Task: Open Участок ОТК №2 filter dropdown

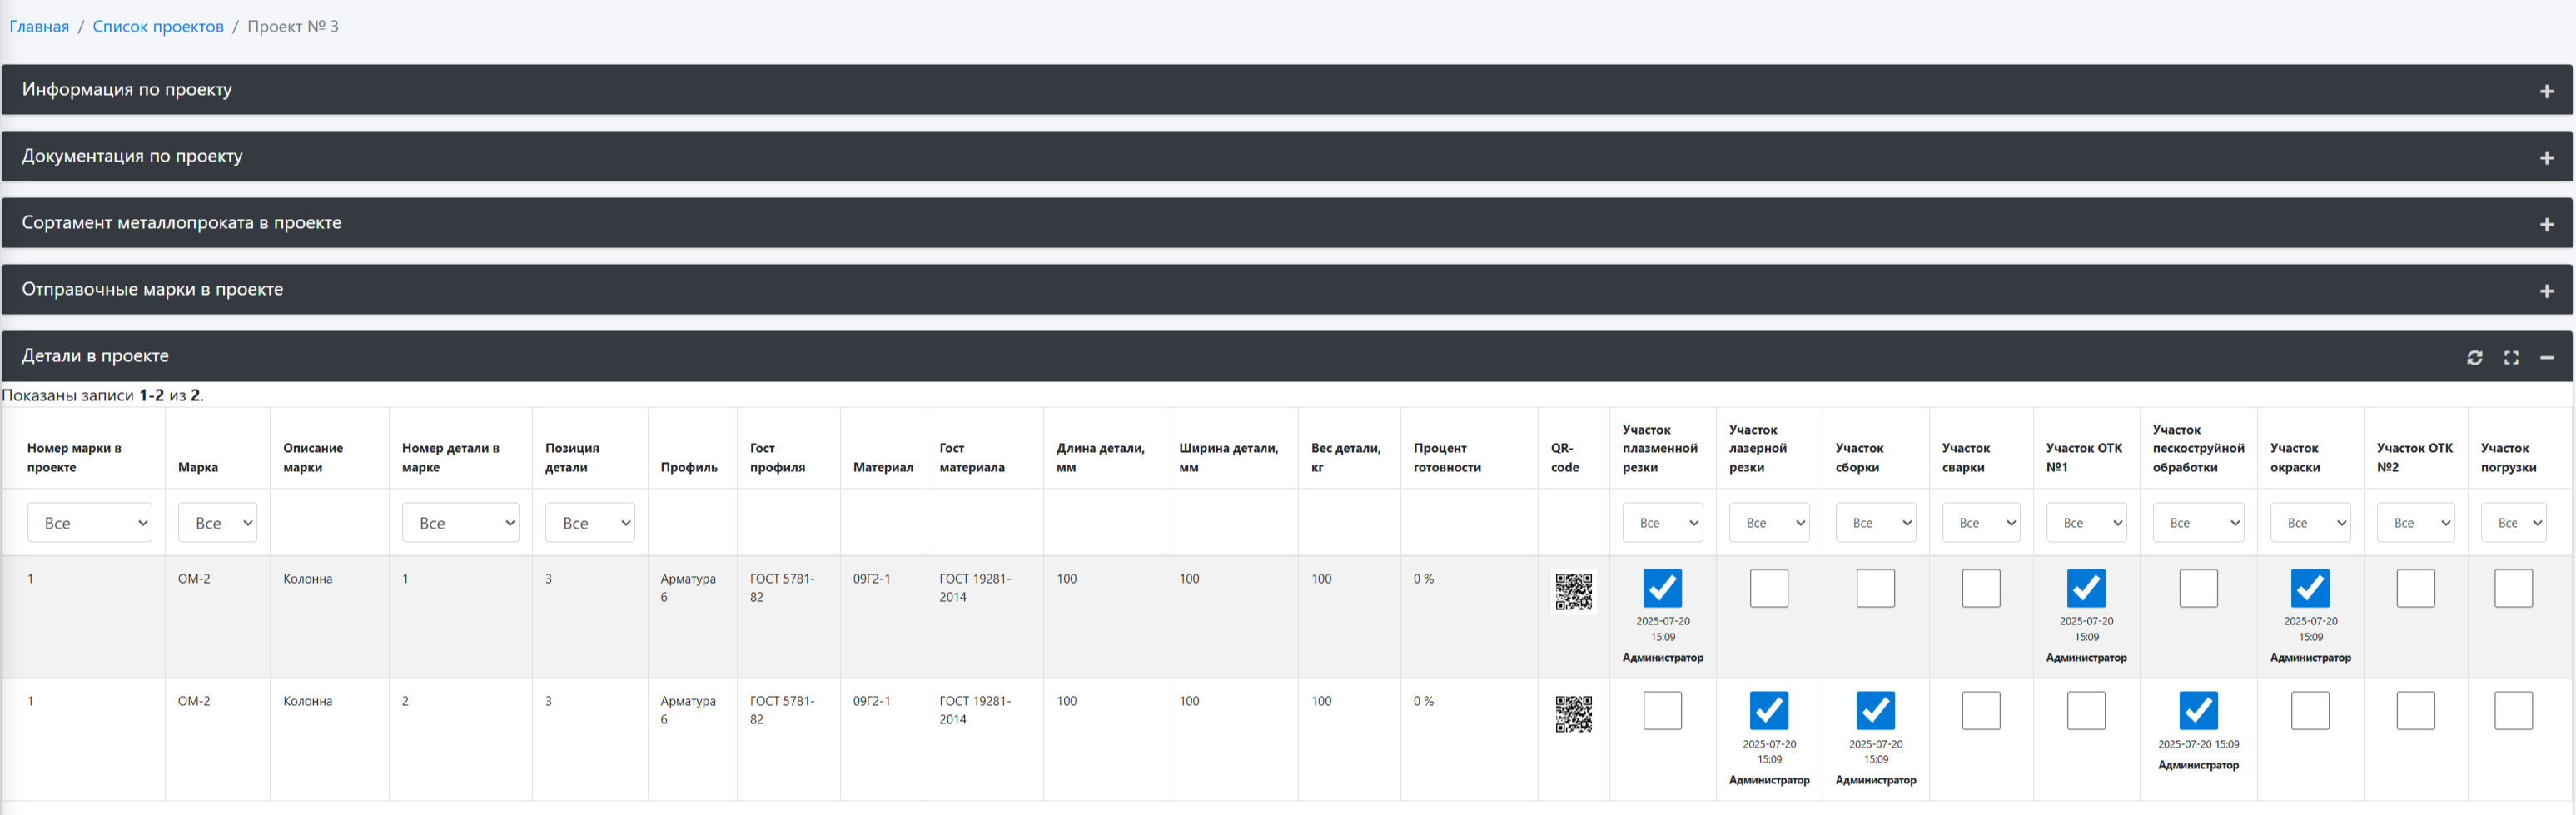Action: [2415, 523]
